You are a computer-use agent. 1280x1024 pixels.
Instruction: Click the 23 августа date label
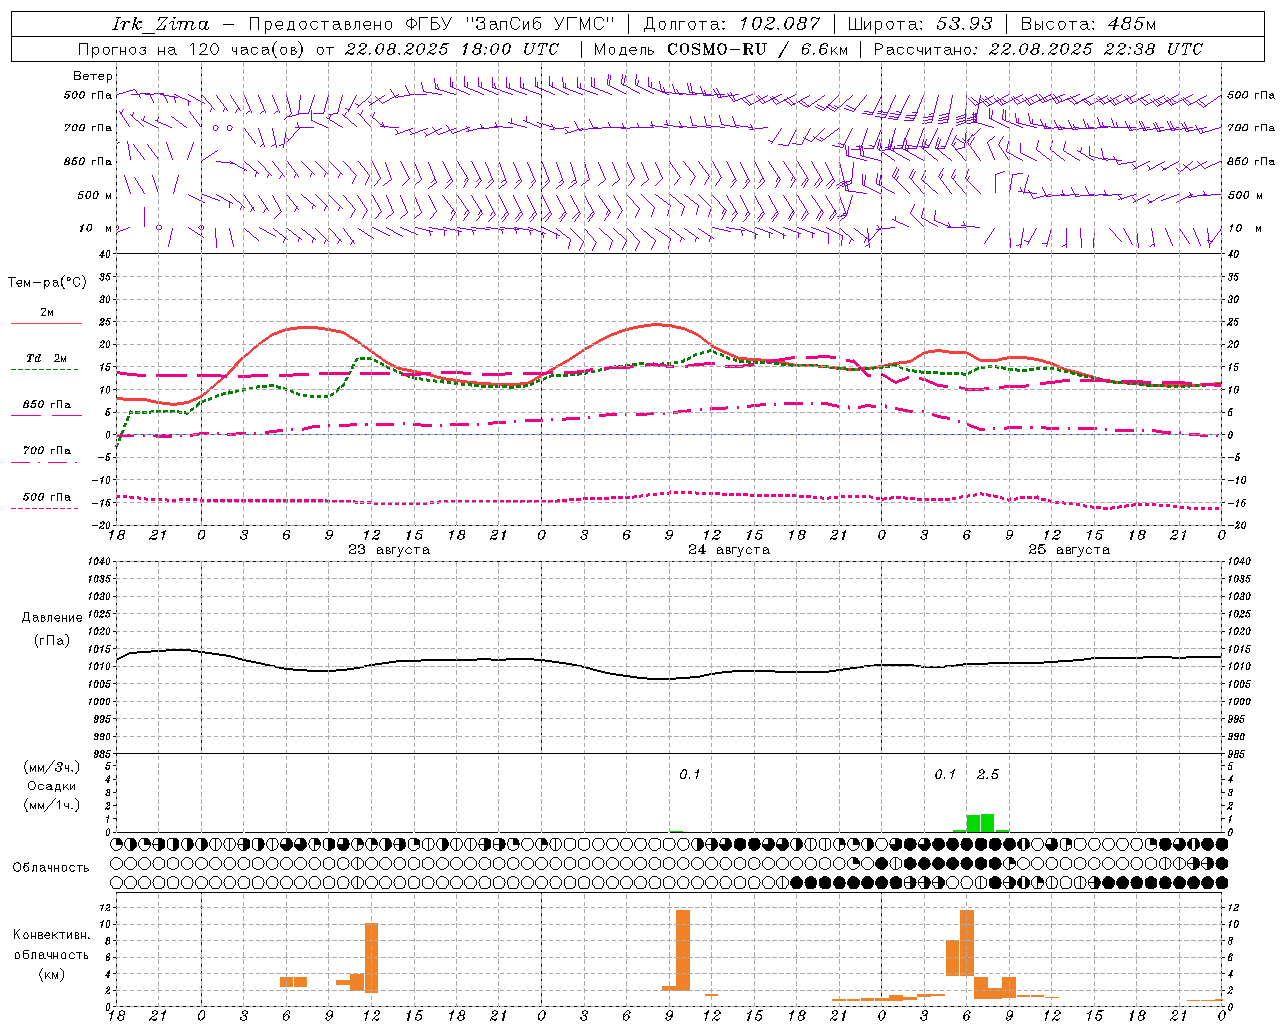(389, 550)
